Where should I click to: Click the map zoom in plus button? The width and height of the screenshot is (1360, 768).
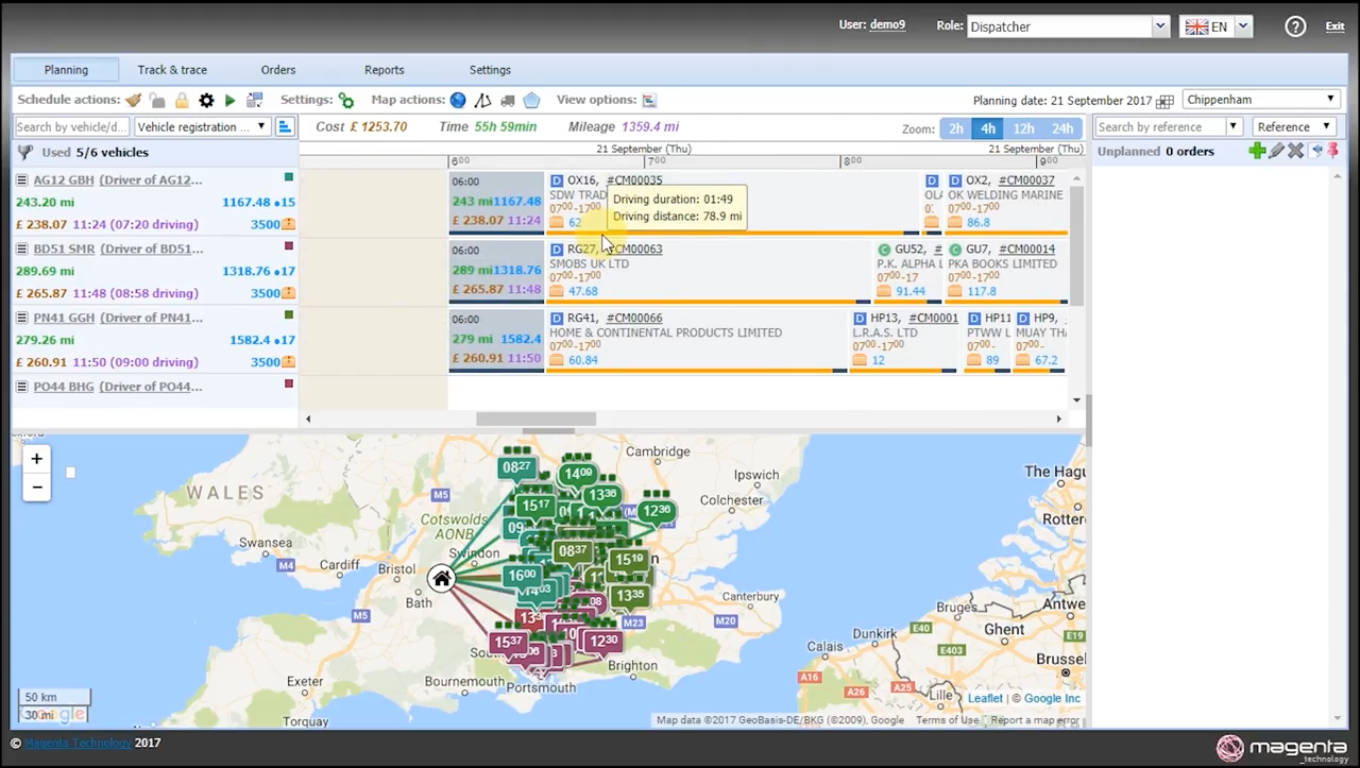tap(37, 459)
